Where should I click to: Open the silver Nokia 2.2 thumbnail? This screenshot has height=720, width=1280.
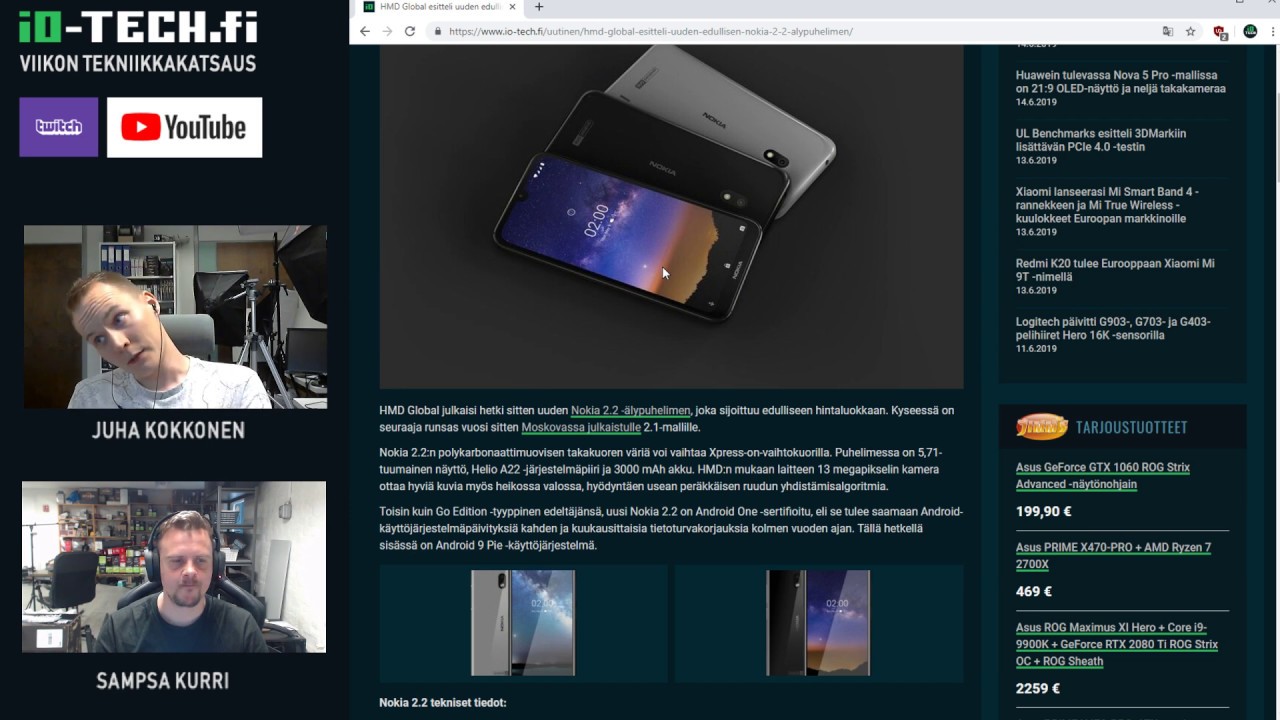pos(523,623)
